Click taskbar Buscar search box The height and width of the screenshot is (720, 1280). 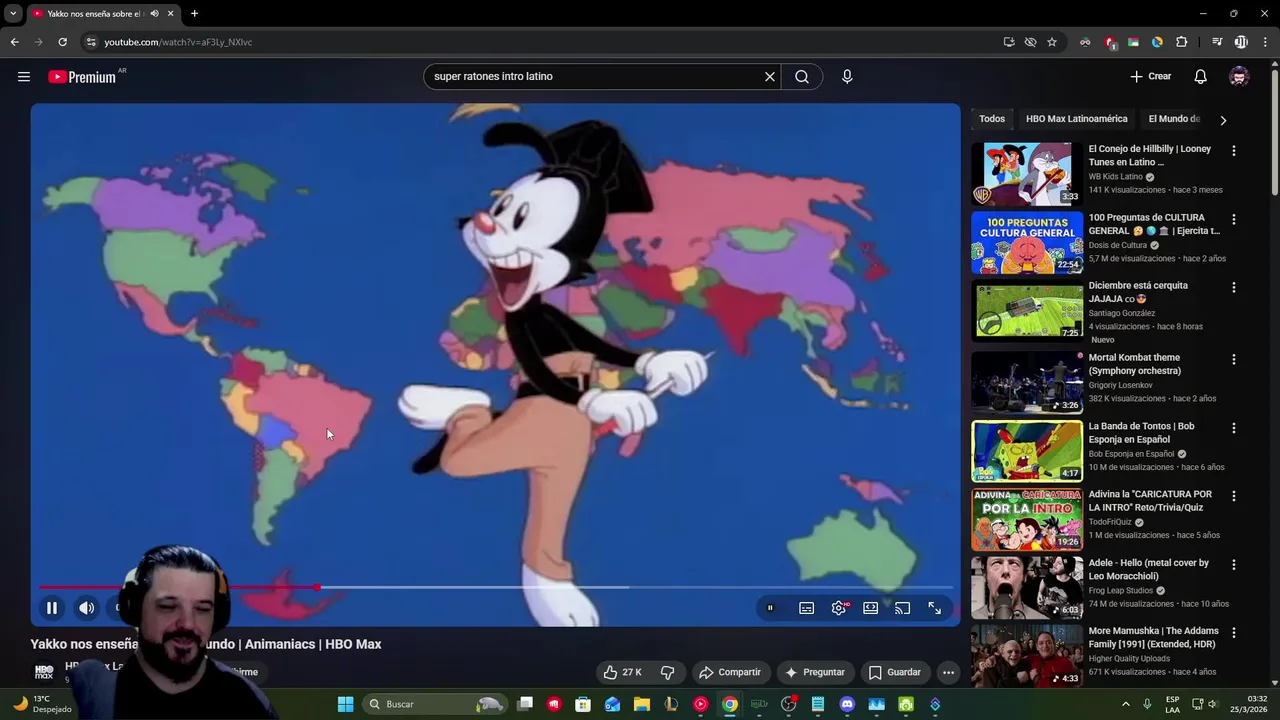click(x=433, y=704)
